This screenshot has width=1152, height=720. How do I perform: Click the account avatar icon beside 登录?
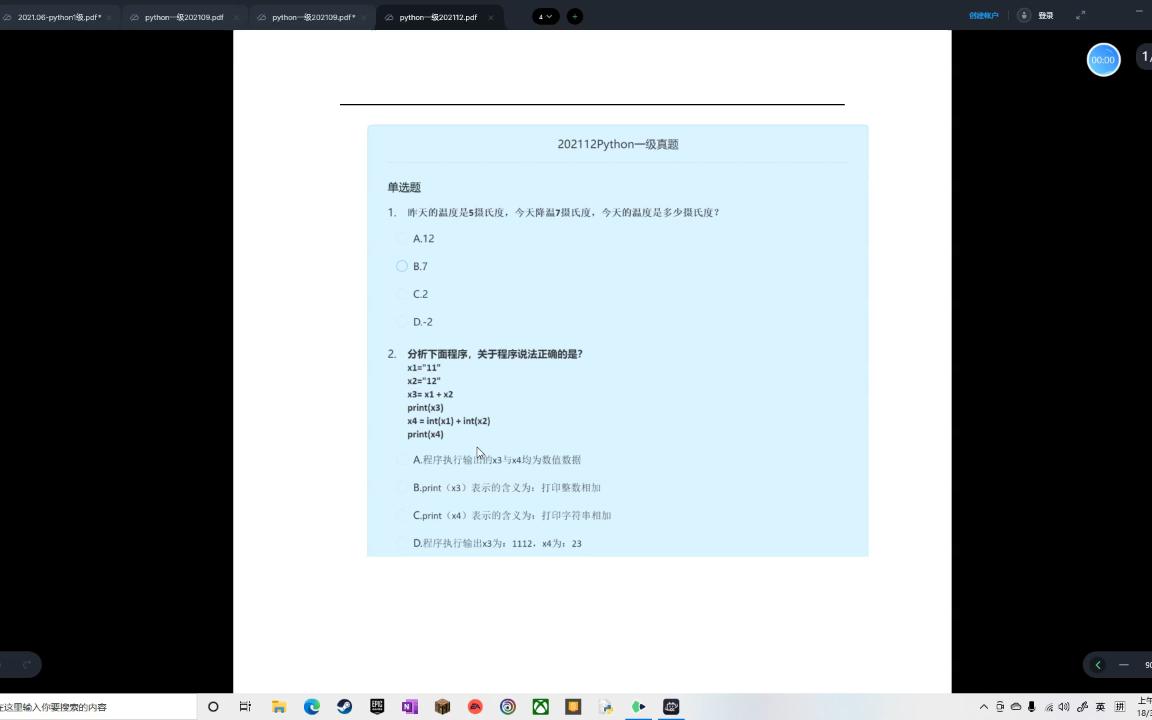[x=1022, y=16]
